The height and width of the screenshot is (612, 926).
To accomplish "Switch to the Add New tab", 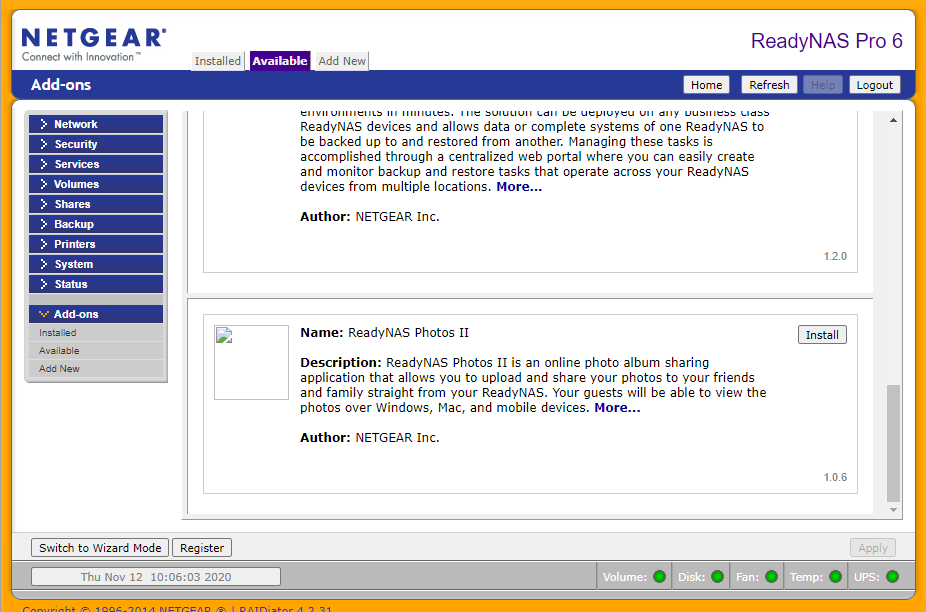I will [342, 61].
